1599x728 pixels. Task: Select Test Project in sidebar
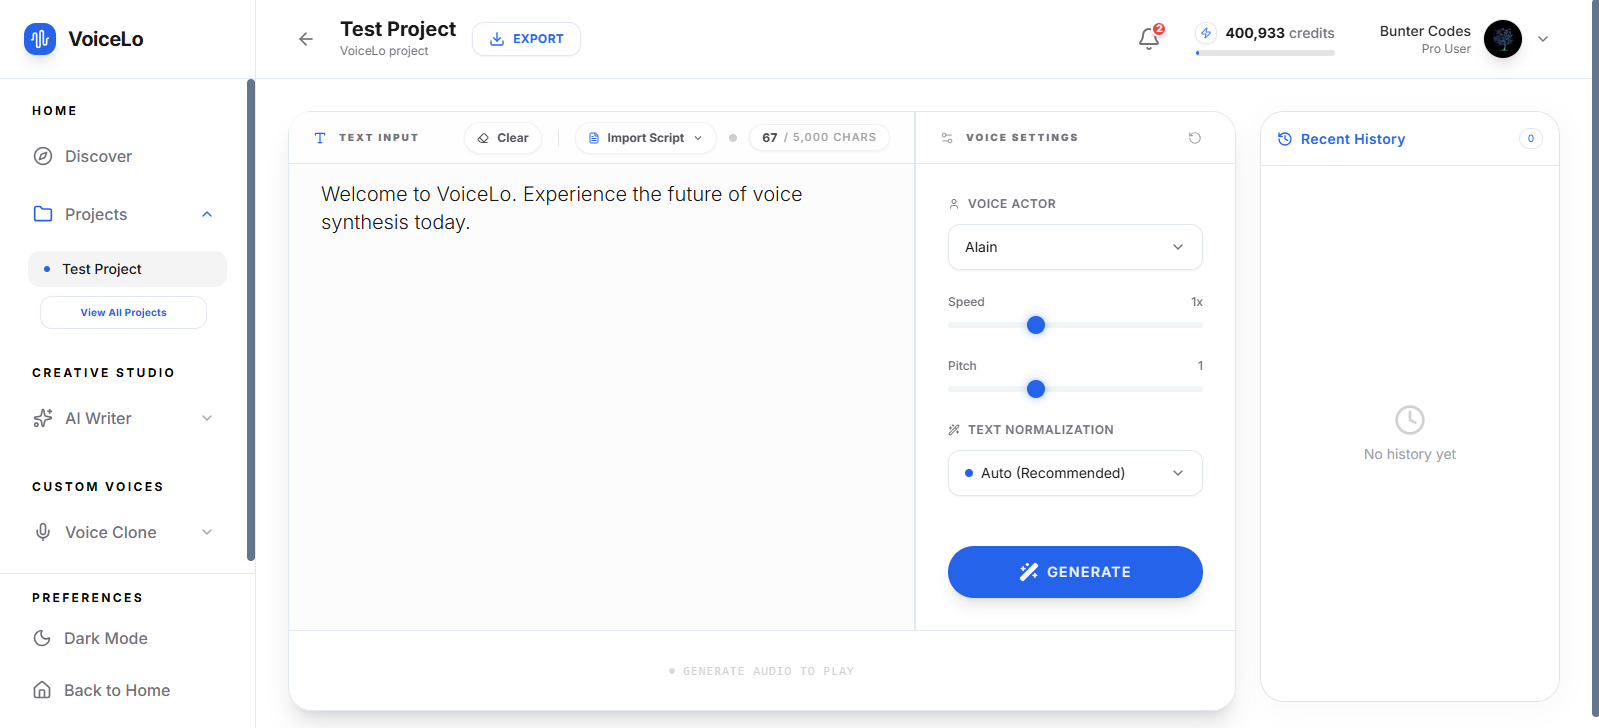tap(127, 269)
